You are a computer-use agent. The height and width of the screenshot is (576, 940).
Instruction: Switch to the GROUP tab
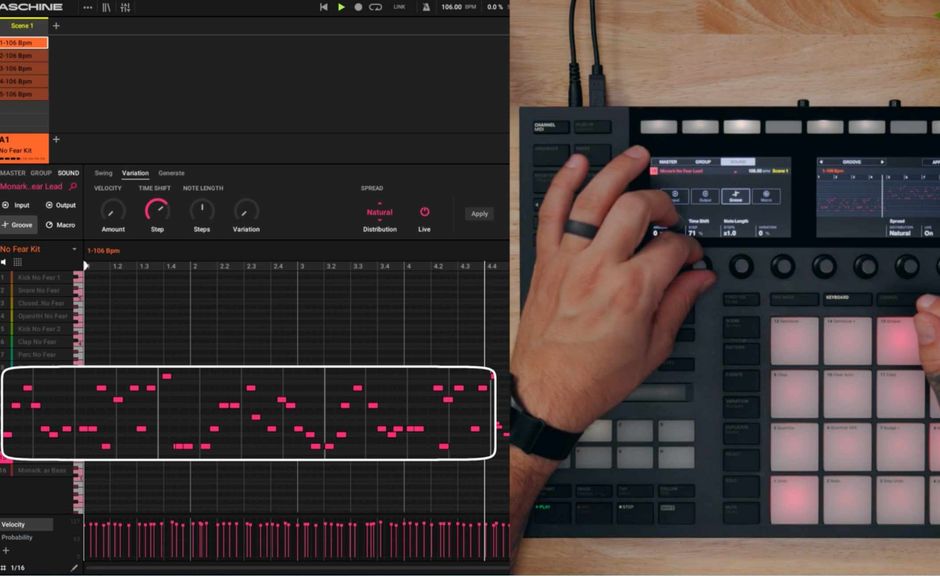pyautogui.click(x=41, y=173)
